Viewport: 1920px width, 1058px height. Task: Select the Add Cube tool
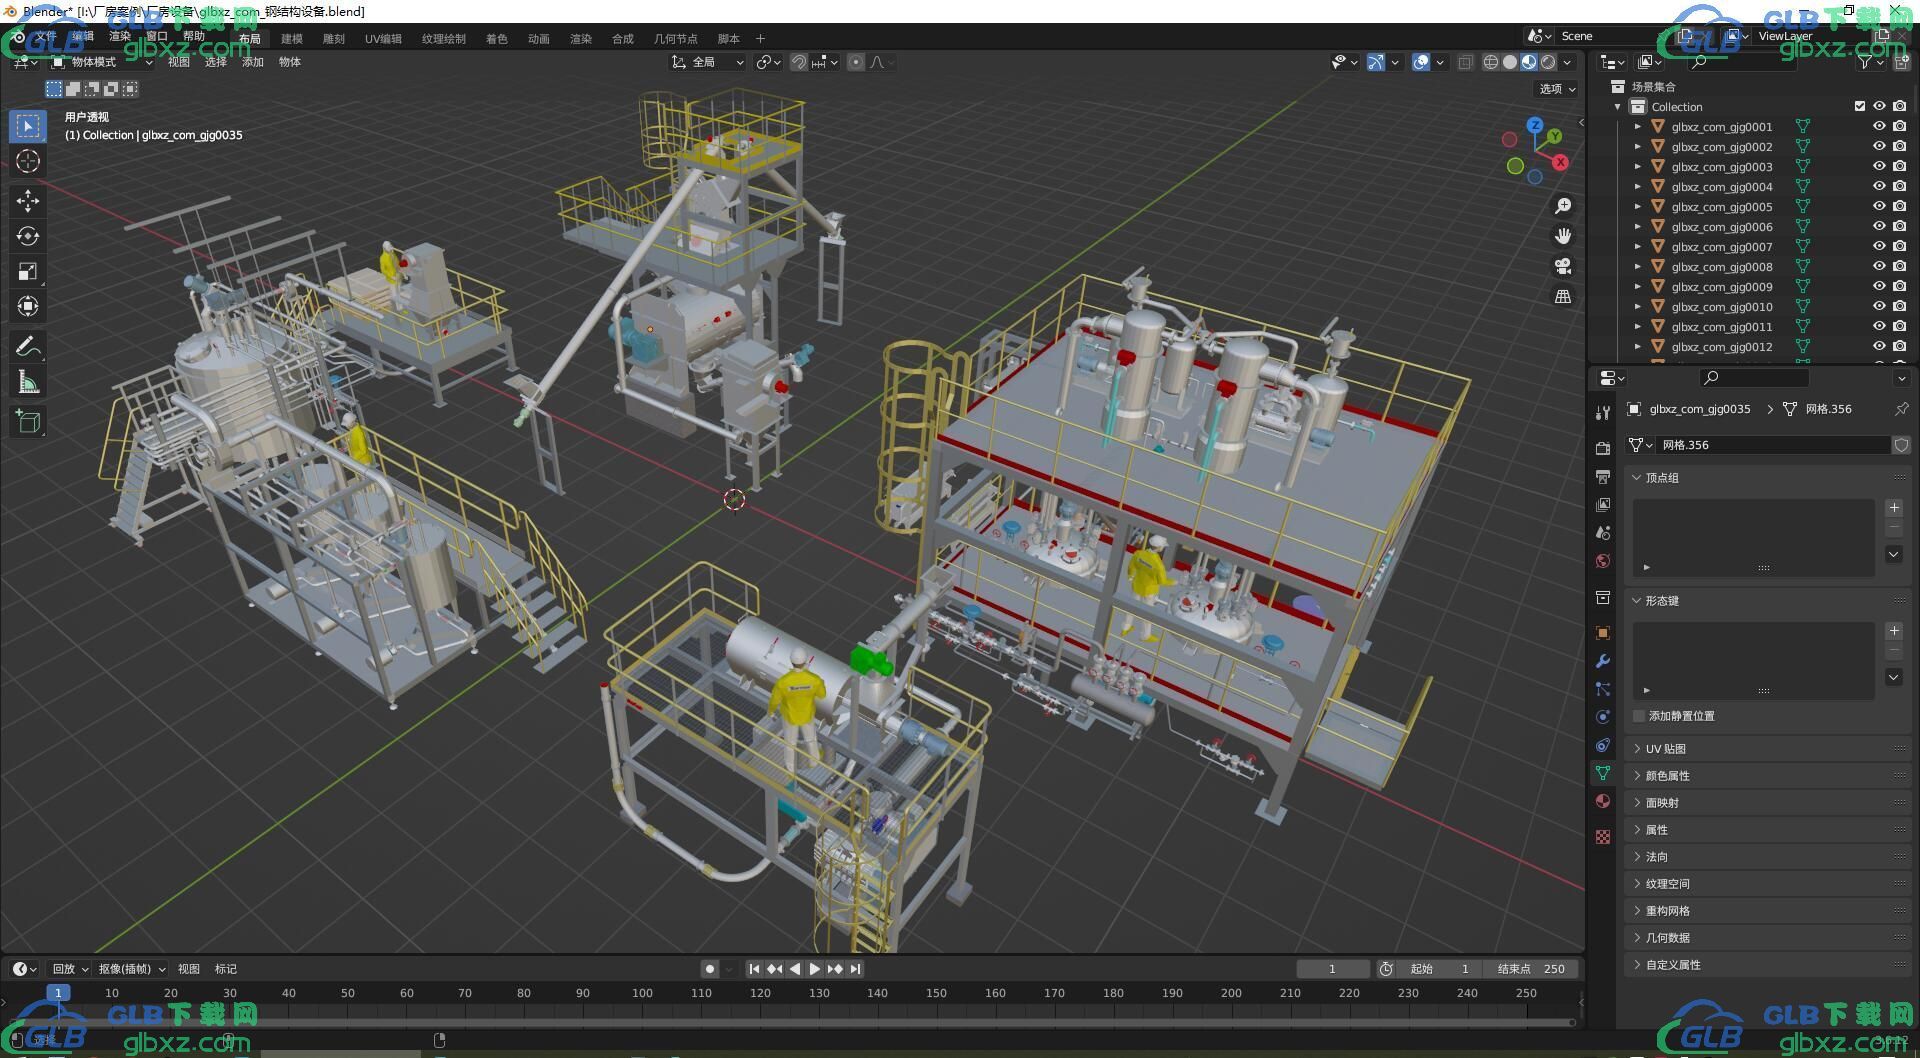point(28,421)
